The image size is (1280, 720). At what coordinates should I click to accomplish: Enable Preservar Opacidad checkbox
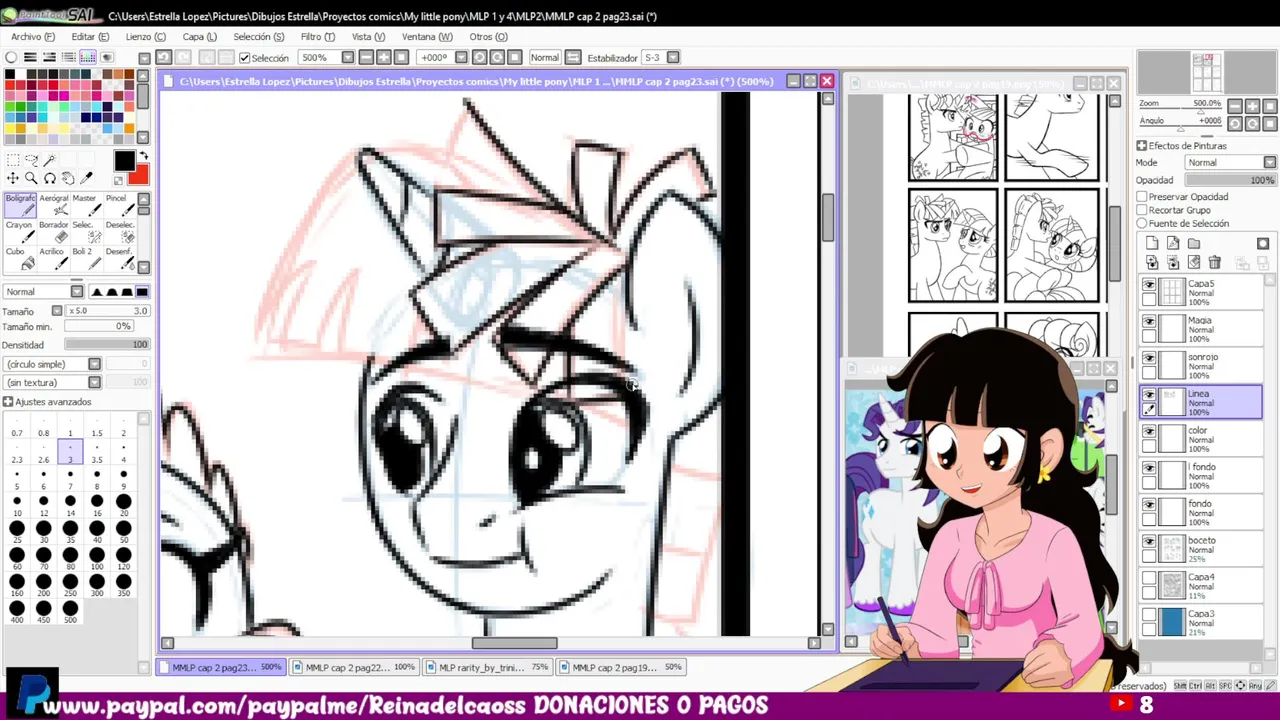[1142, 197]
